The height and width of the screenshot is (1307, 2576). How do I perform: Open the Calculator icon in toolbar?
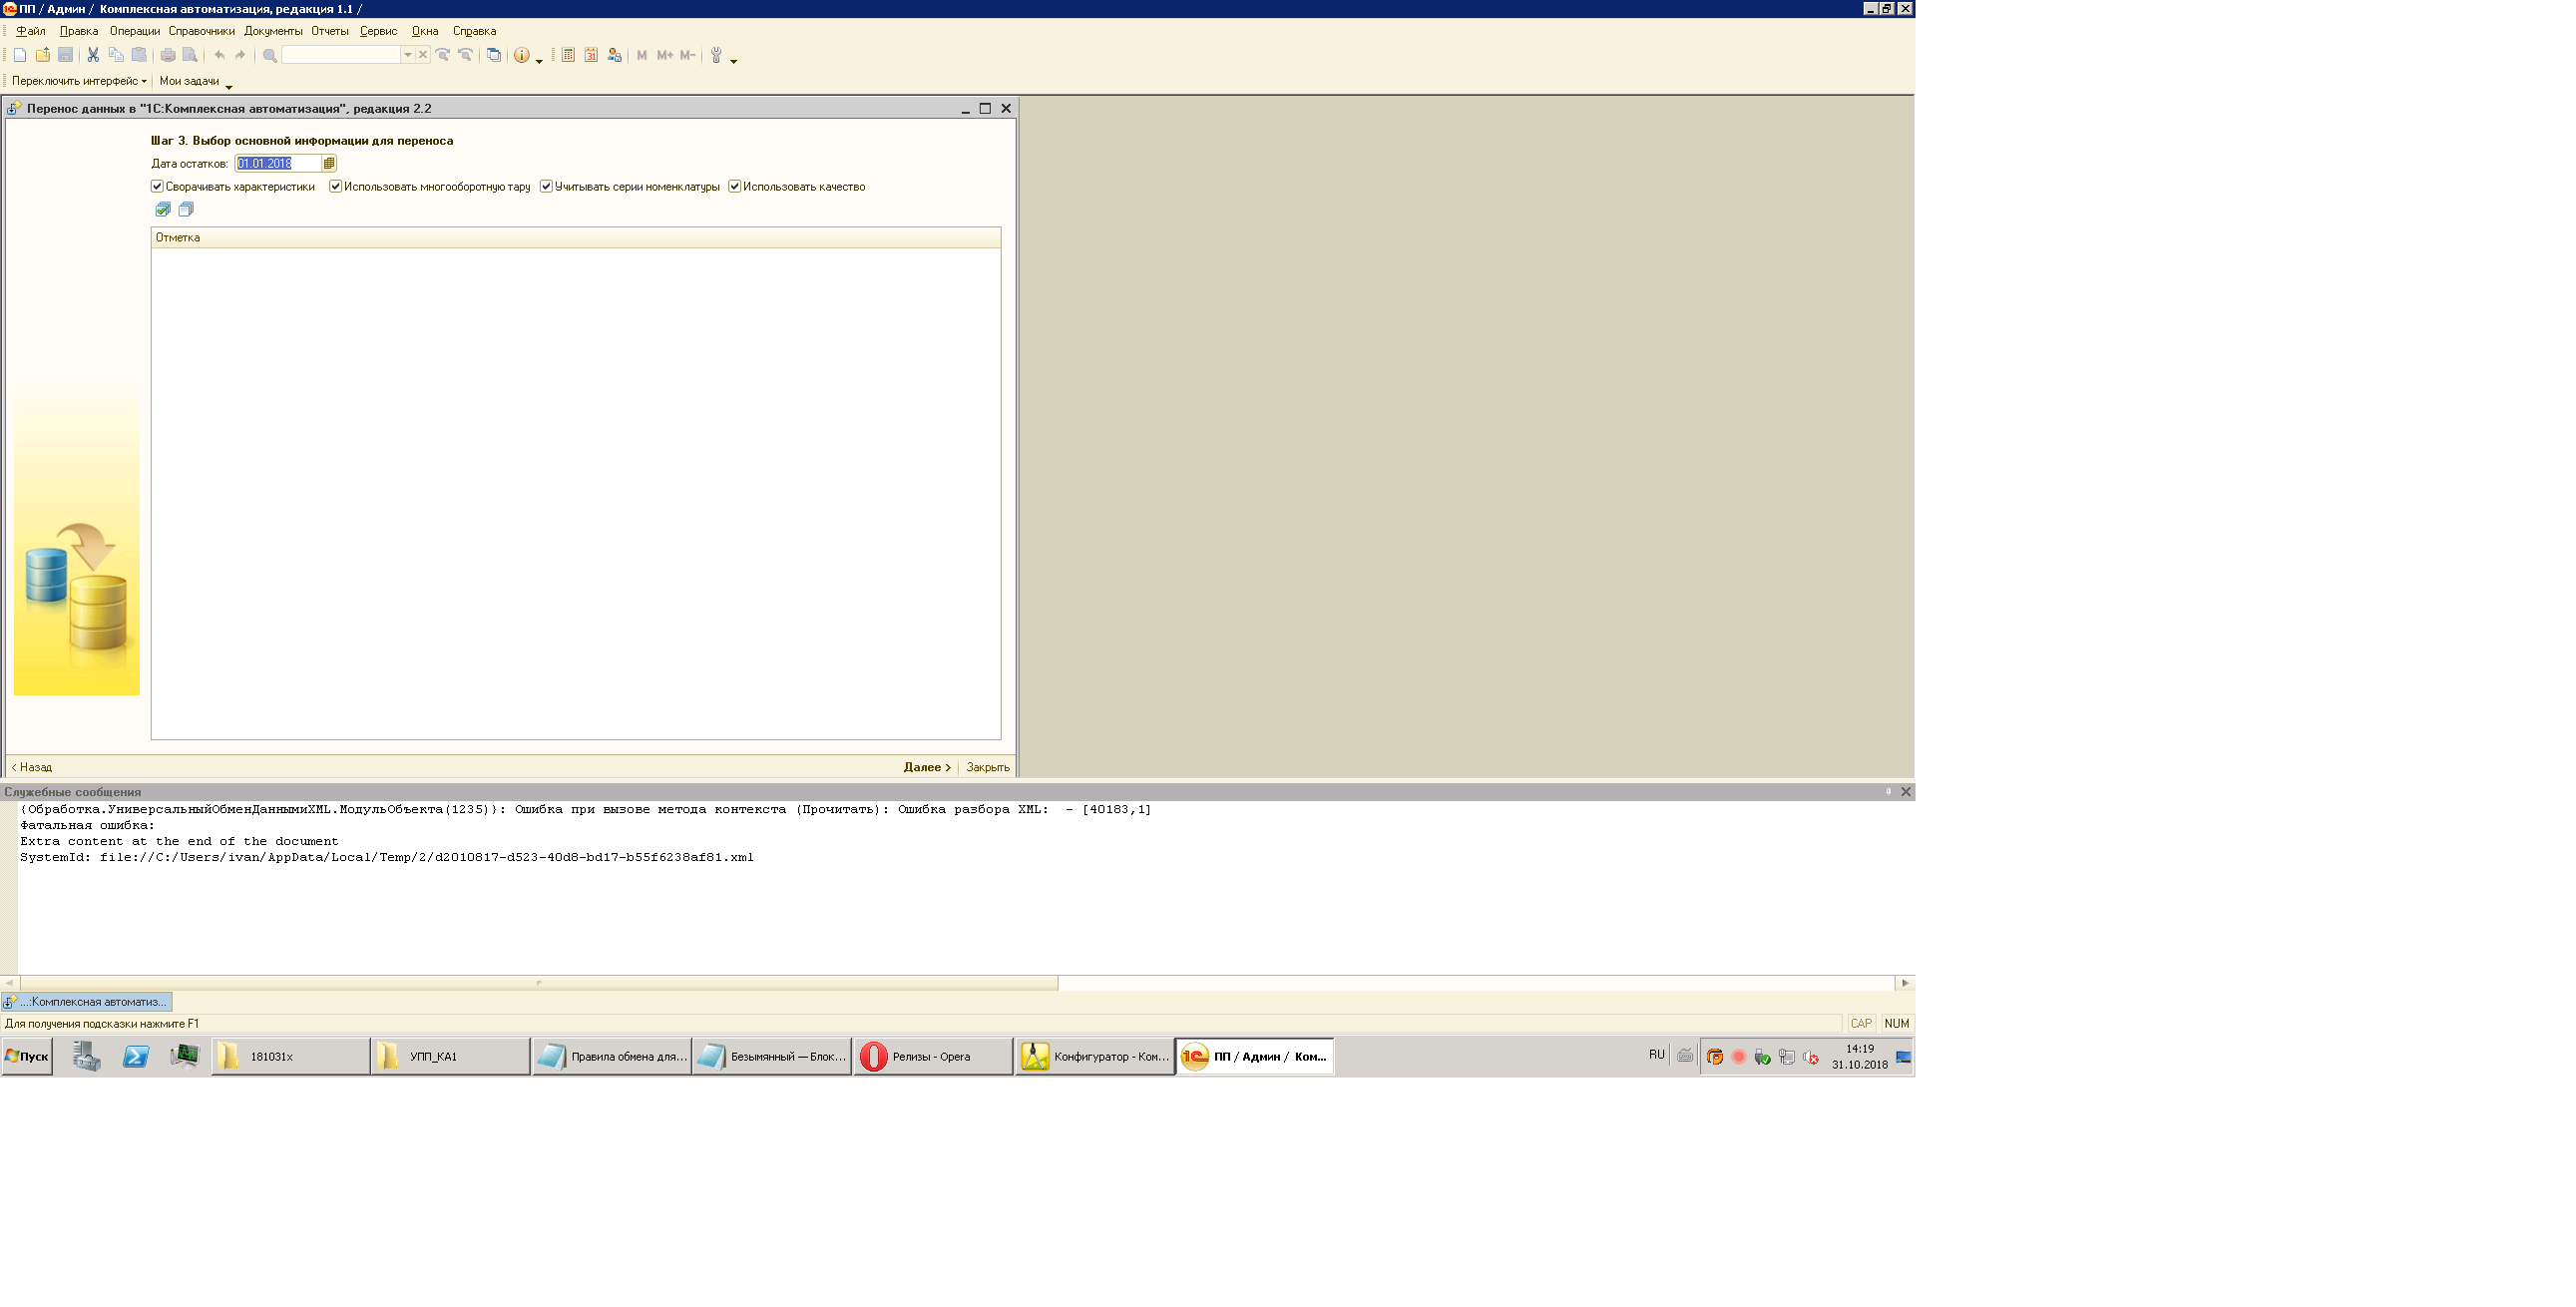[568, 55]
